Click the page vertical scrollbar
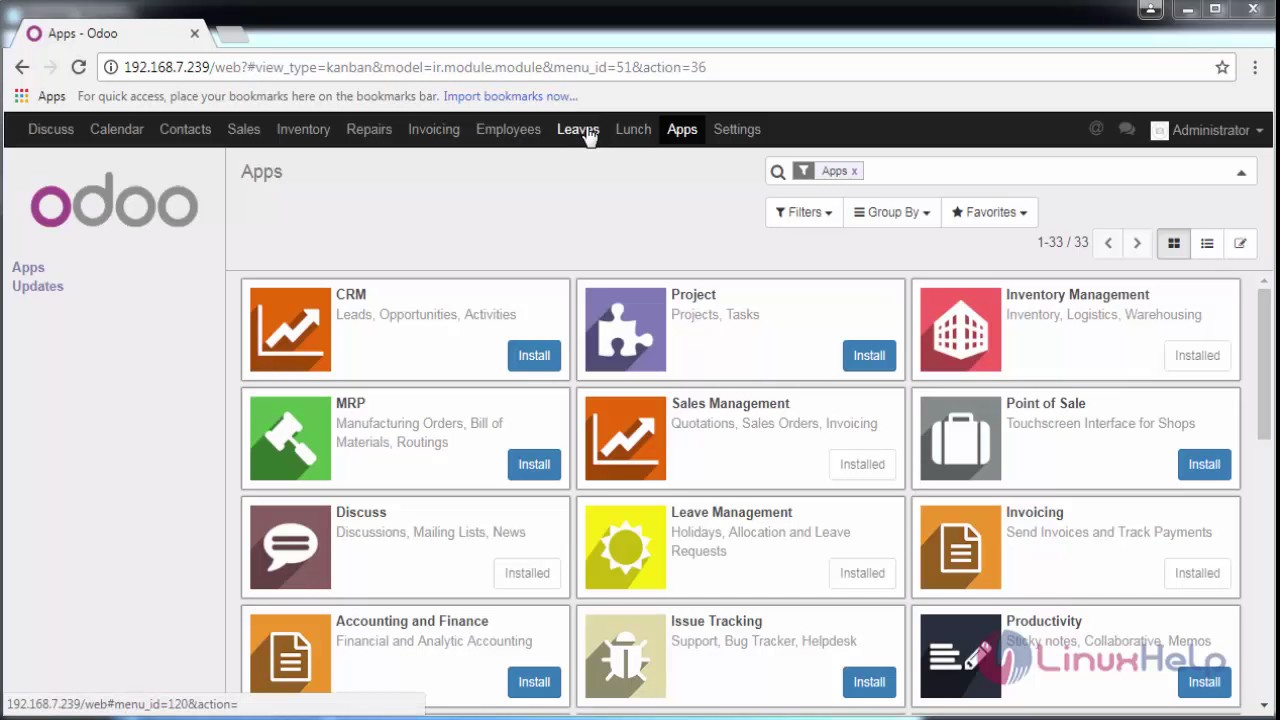 (1263, 365)
